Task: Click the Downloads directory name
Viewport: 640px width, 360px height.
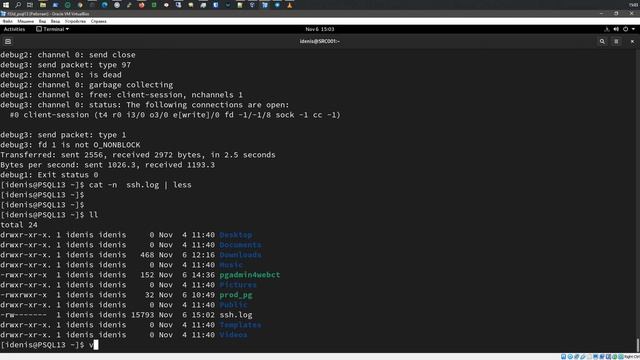Action: [240, 255]
